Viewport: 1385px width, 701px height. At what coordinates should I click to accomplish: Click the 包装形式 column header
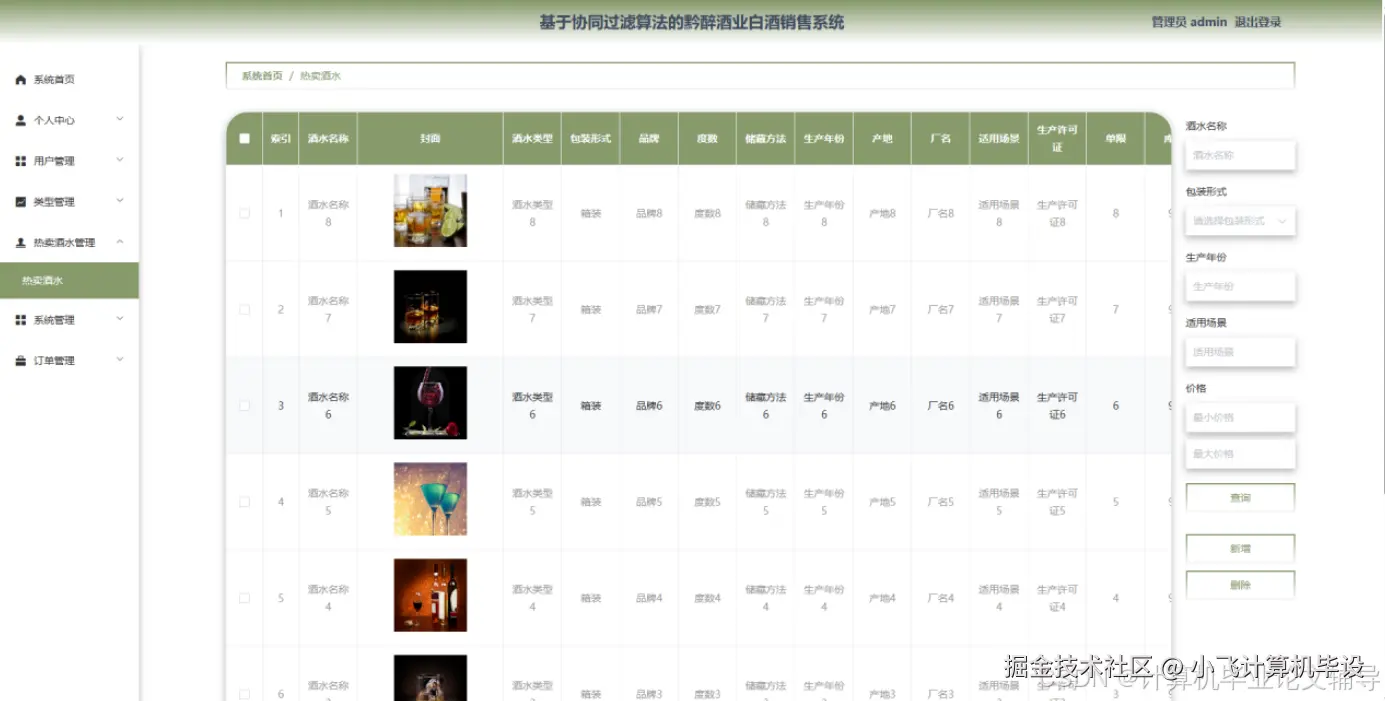[x=591, y=139]
